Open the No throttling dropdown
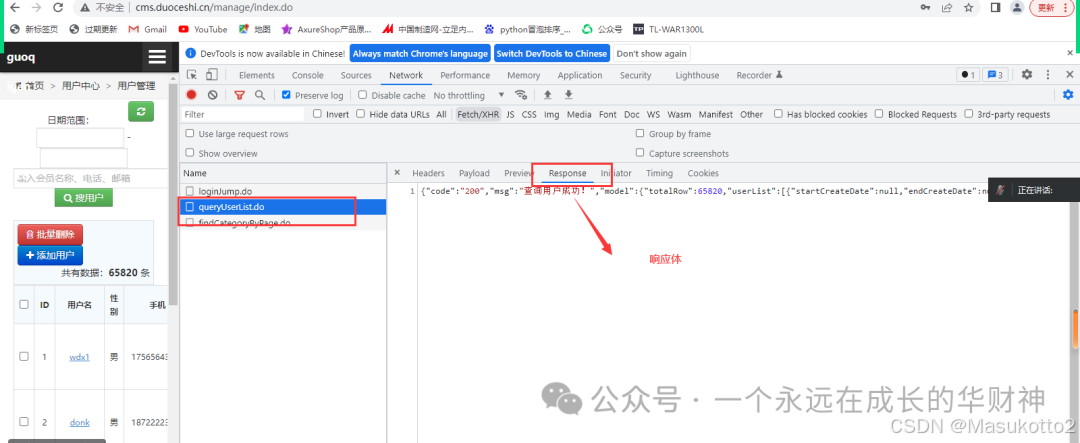This screenshot has width=1080, height=443. (x=469, y=95)
